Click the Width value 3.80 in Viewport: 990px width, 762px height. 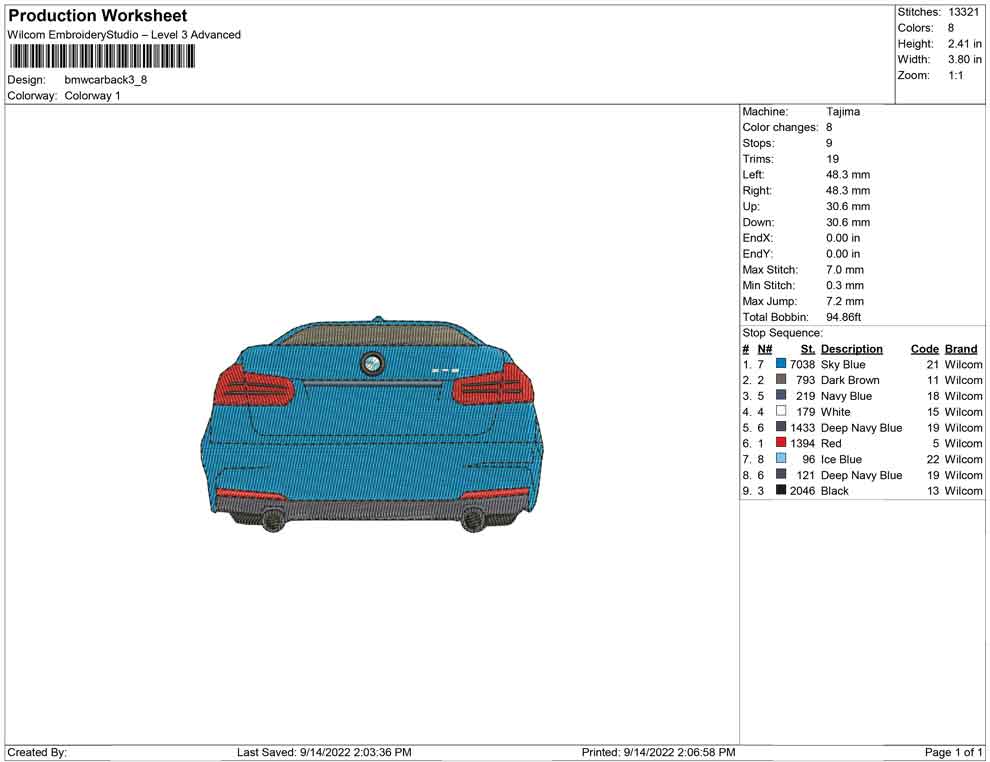coord(964,59)
